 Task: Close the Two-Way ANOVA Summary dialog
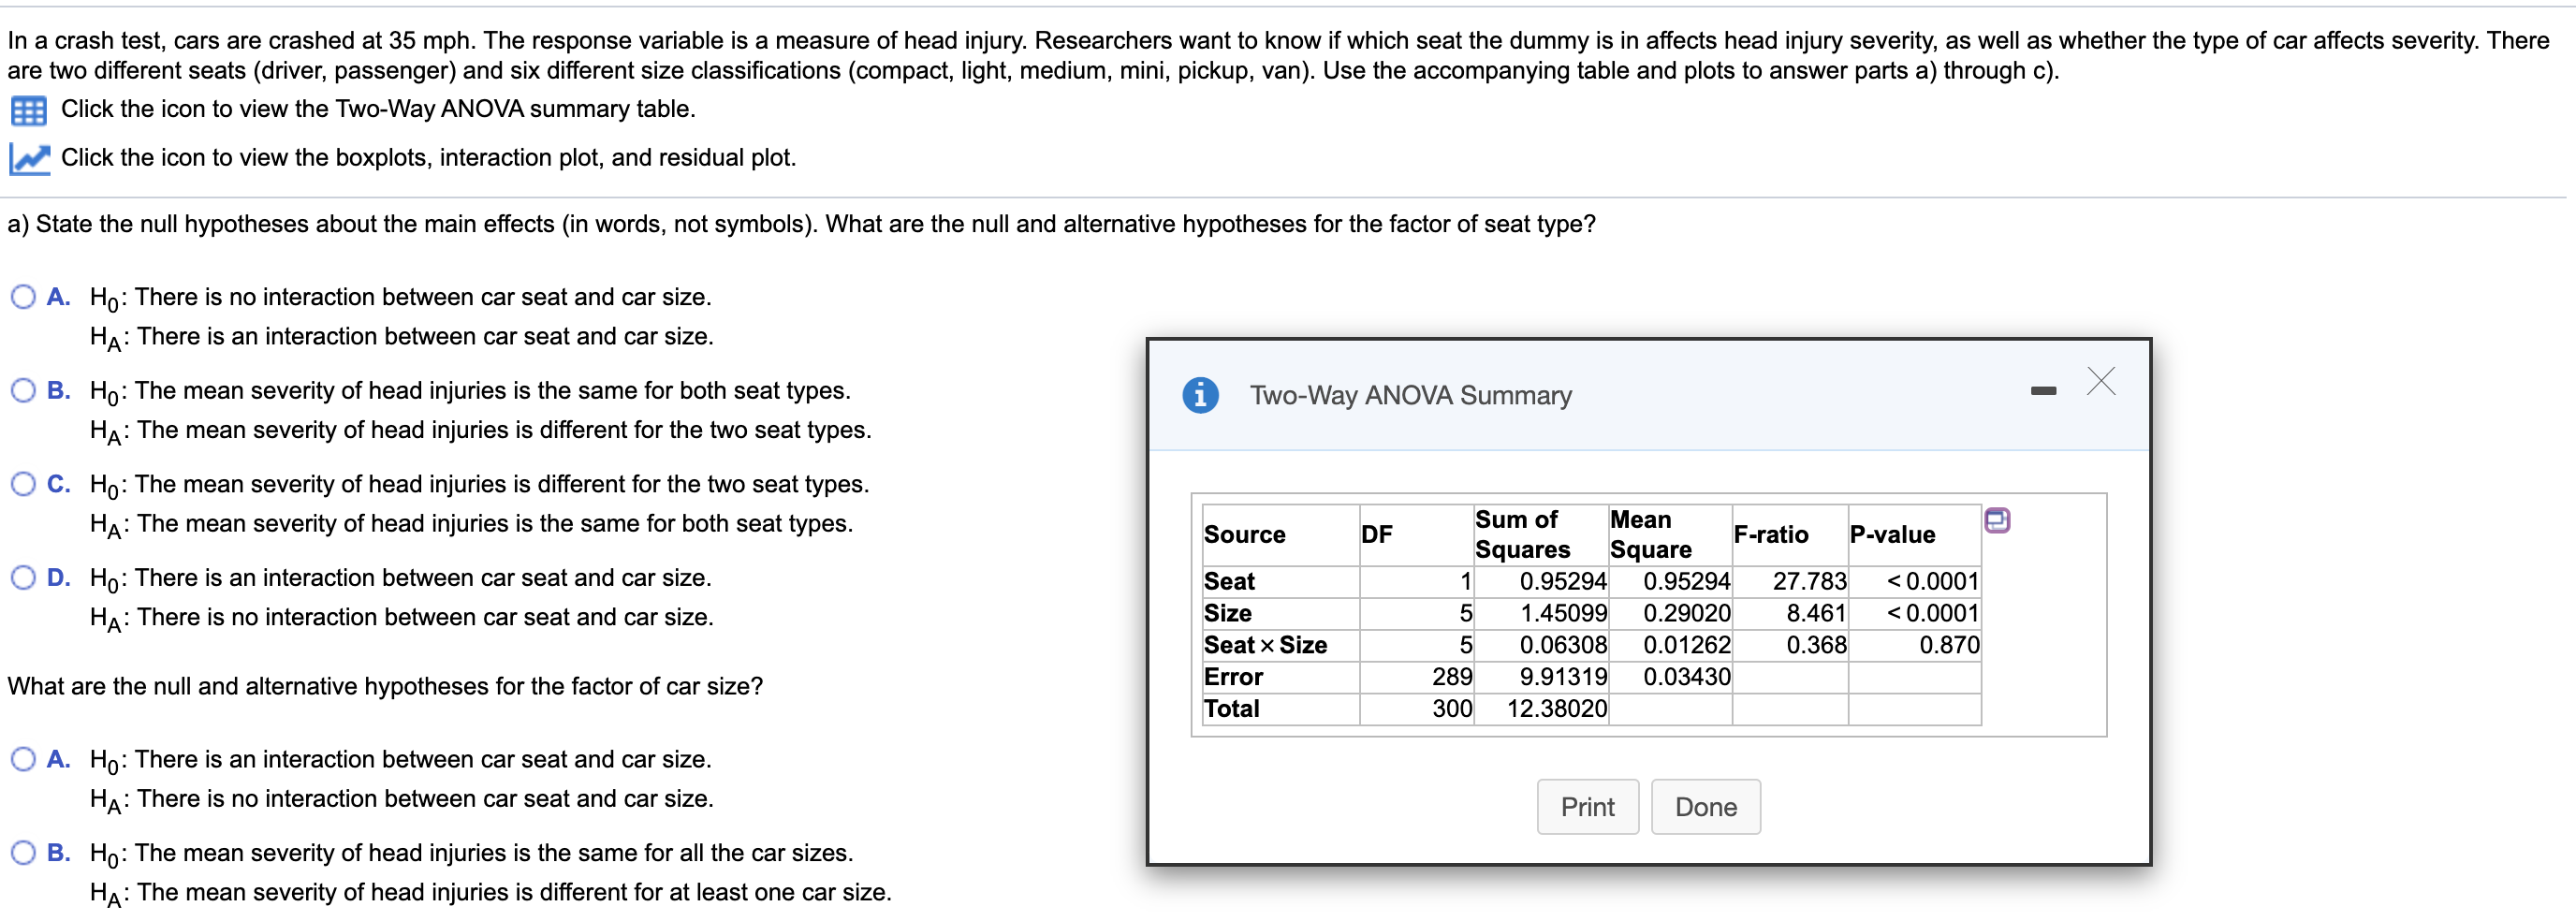point(2101,381)
